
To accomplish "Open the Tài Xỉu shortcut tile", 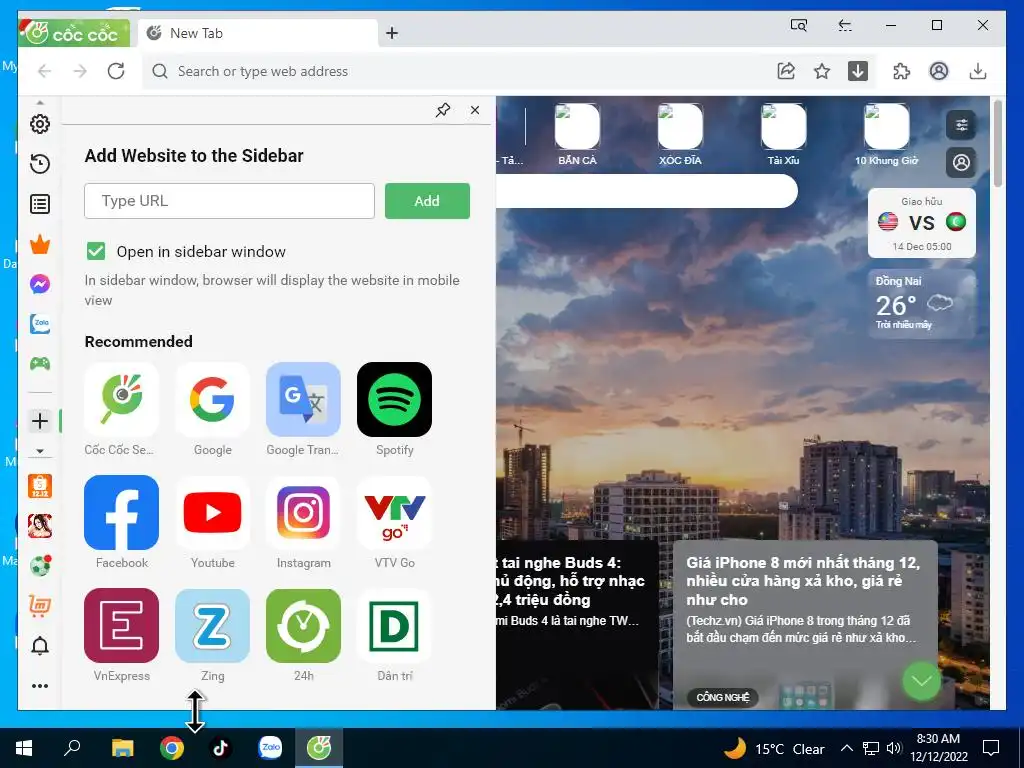I will coord(784,135).
